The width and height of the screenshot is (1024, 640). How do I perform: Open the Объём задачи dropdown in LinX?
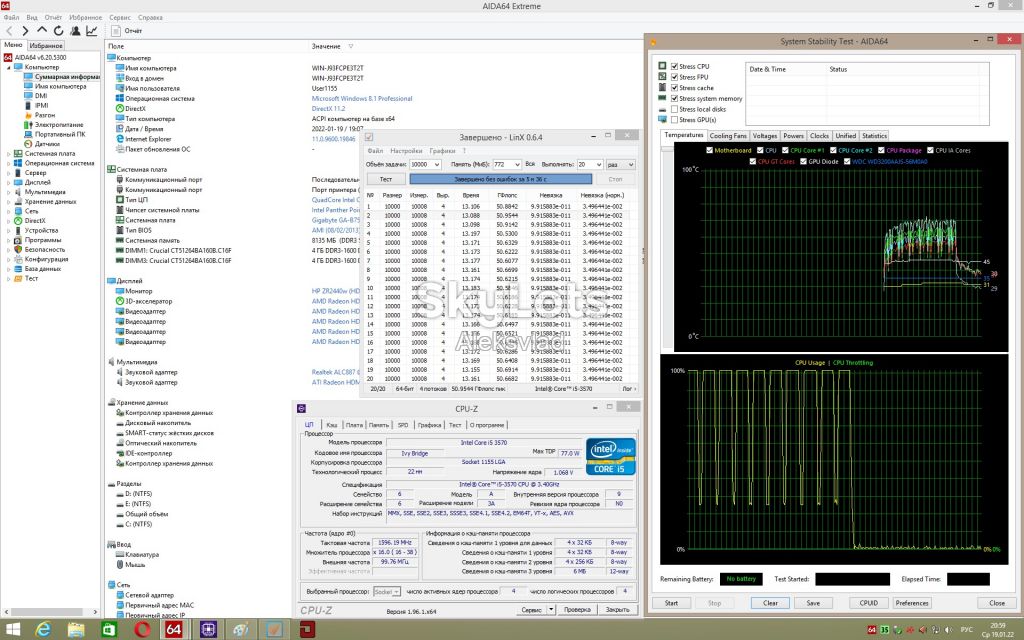click(436, 165)
